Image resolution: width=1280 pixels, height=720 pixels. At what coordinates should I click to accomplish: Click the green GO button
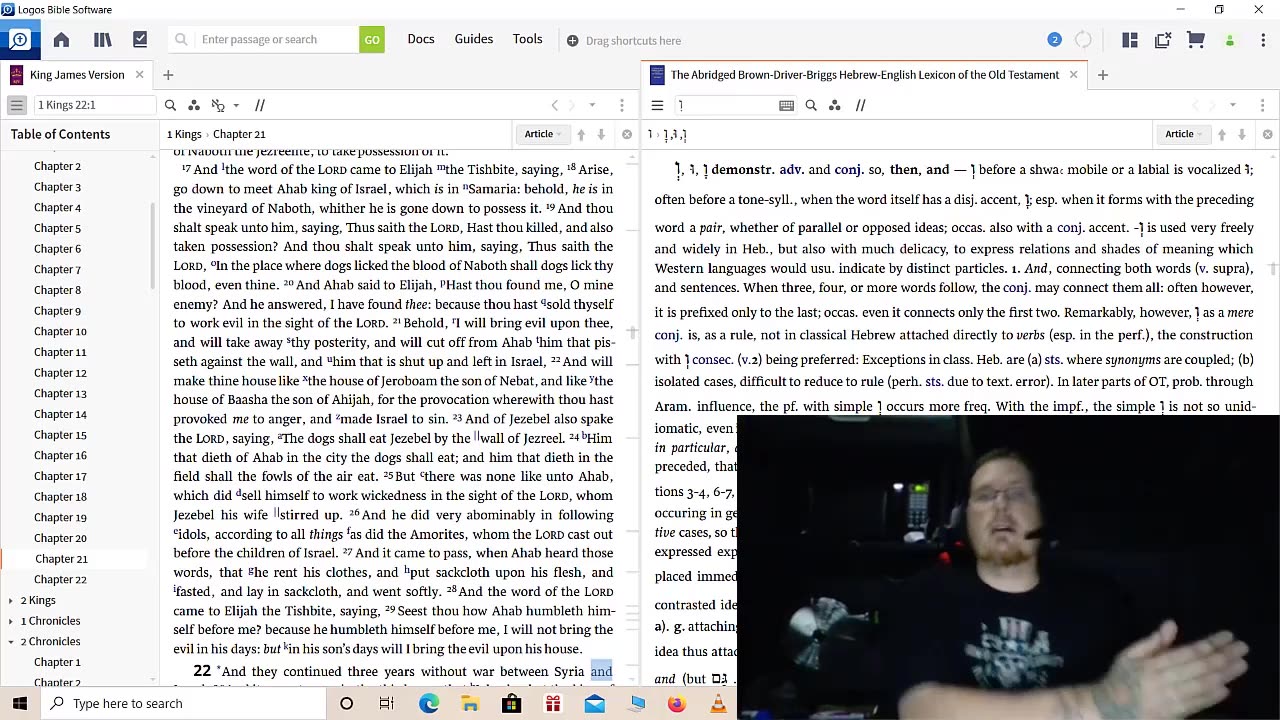pos(372,40)
